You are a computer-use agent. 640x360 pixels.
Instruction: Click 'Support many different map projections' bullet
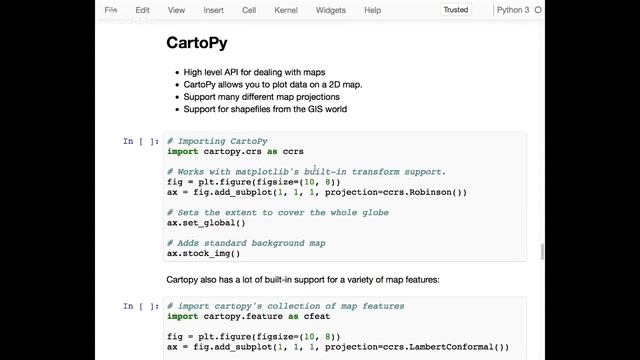[261, 97]
